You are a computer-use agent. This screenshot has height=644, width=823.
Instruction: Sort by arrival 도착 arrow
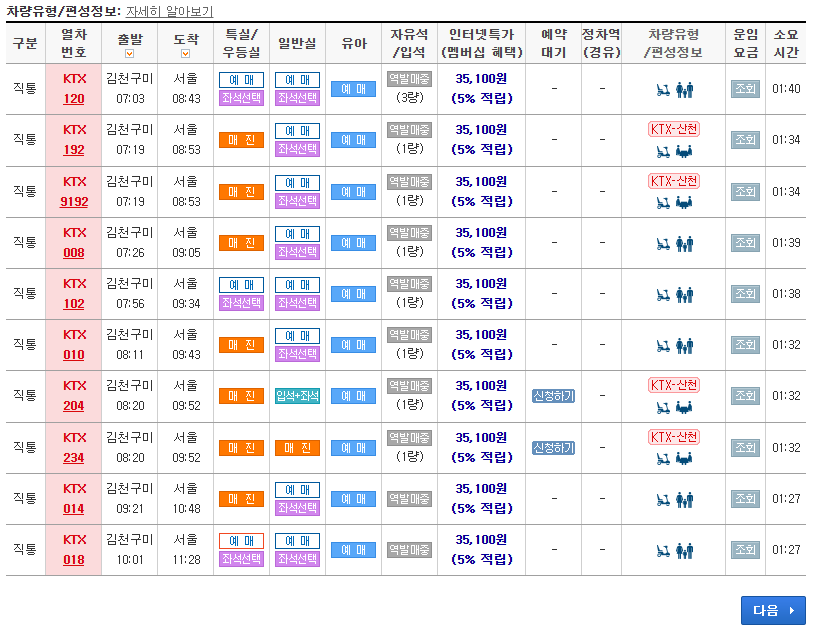pyautogui.click(x=185, y=54)
